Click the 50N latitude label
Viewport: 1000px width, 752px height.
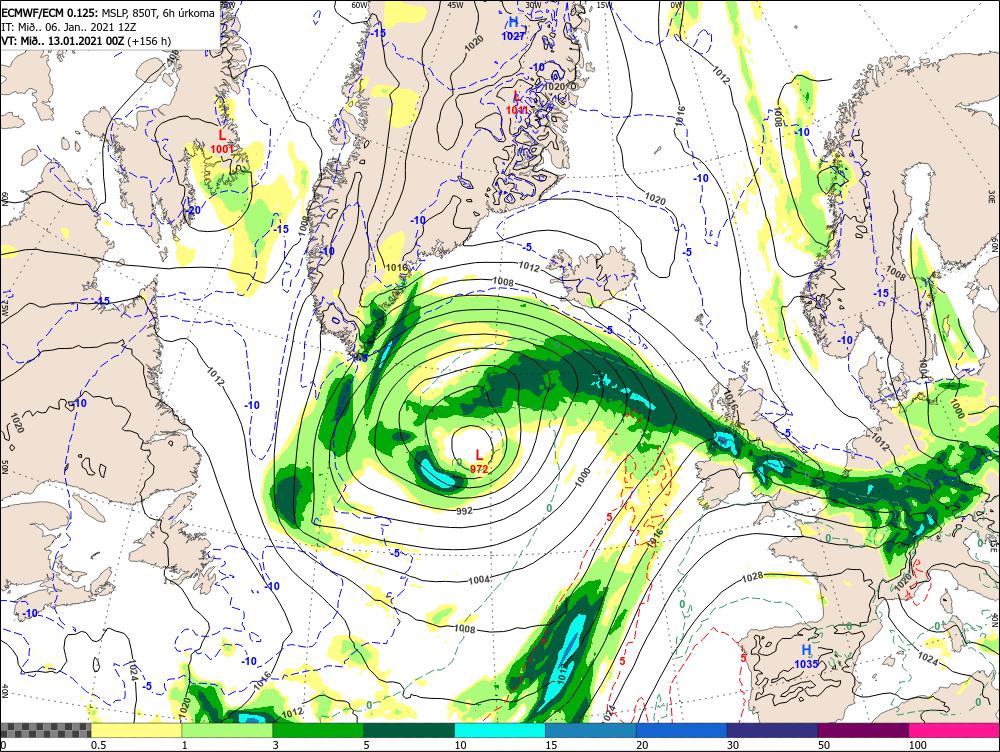coord(5,467)
